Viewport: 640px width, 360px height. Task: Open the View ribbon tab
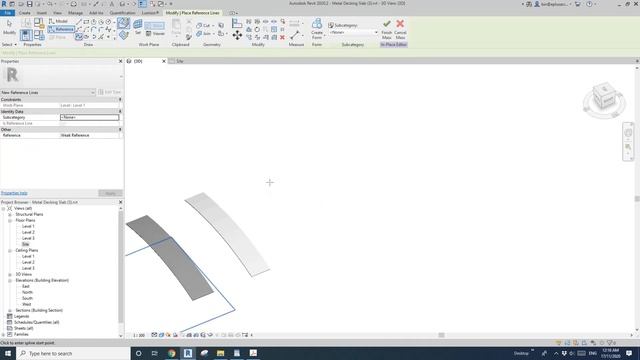pos(57,13)
